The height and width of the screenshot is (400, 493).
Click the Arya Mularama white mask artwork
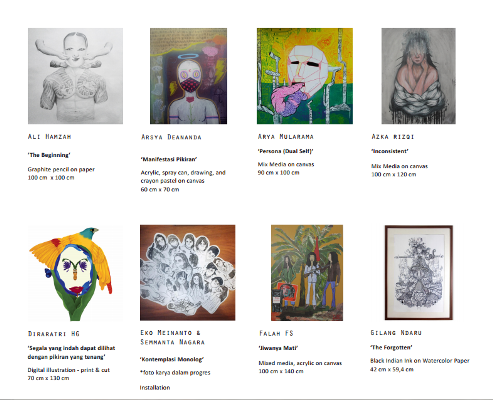[305, 76]
